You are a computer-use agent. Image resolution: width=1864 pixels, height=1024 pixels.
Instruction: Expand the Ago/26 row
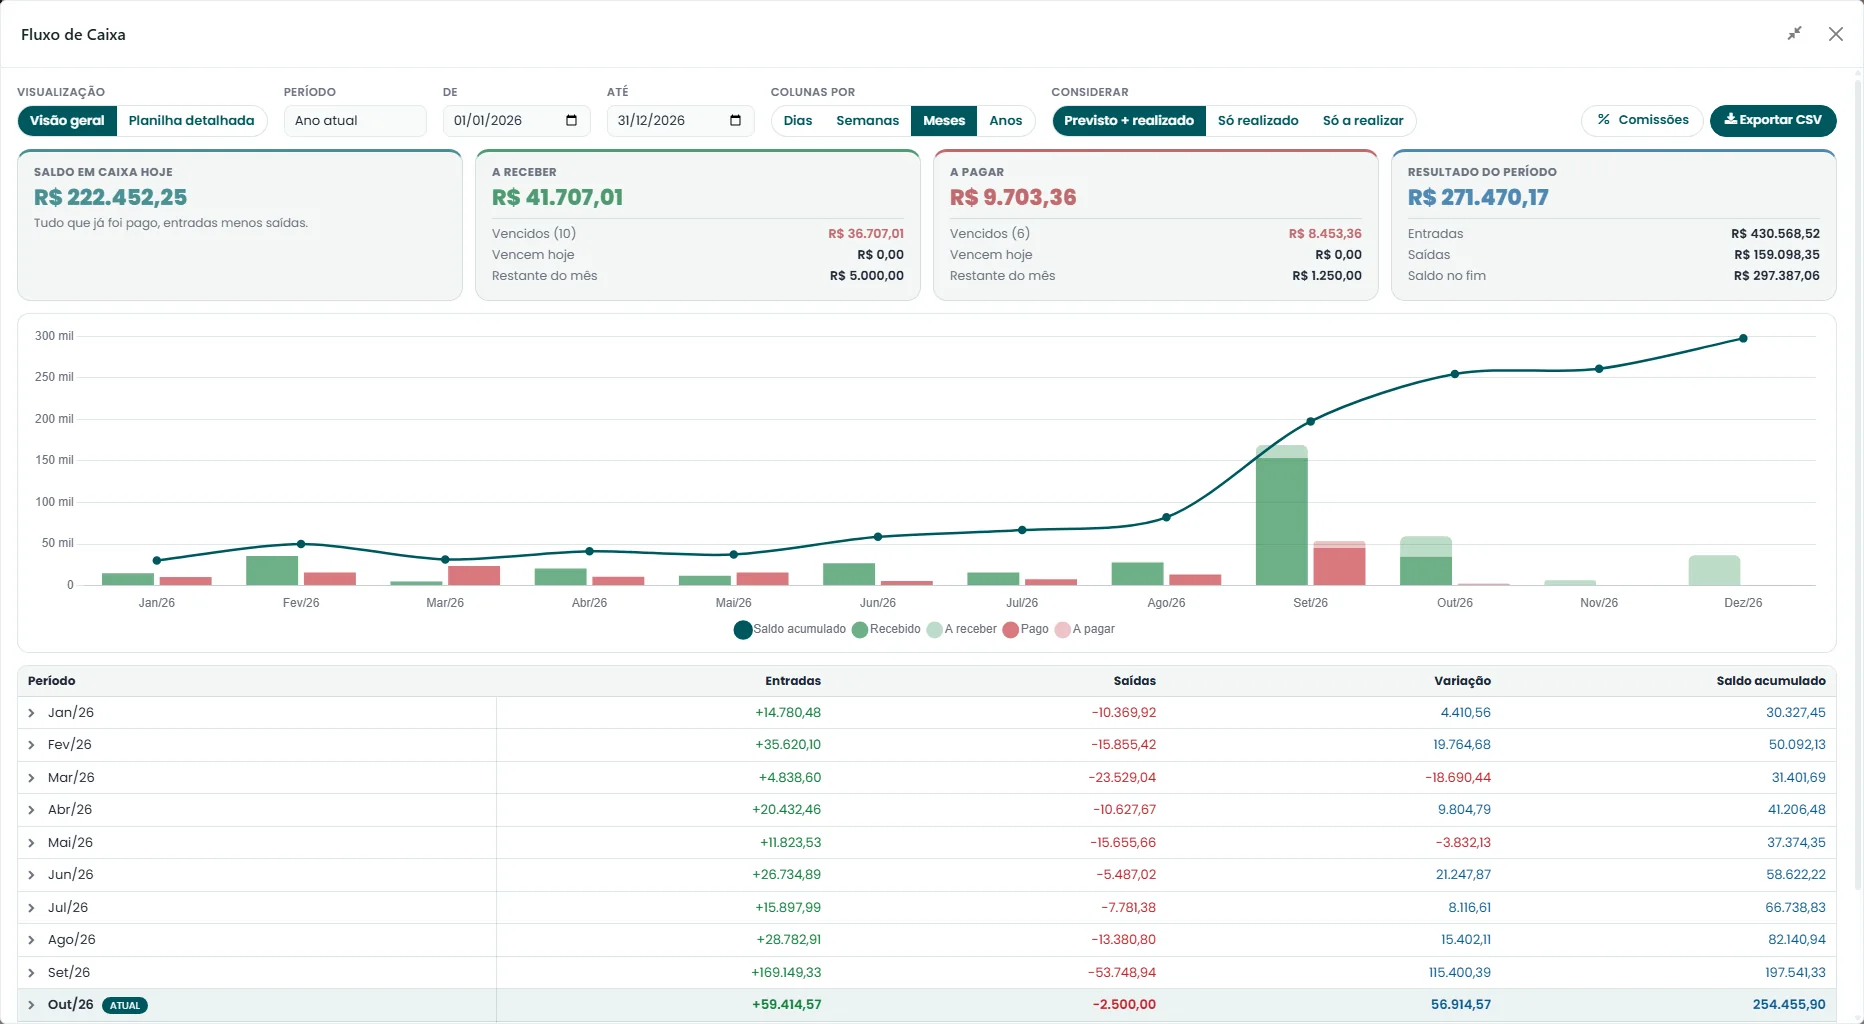click(31, 940)
